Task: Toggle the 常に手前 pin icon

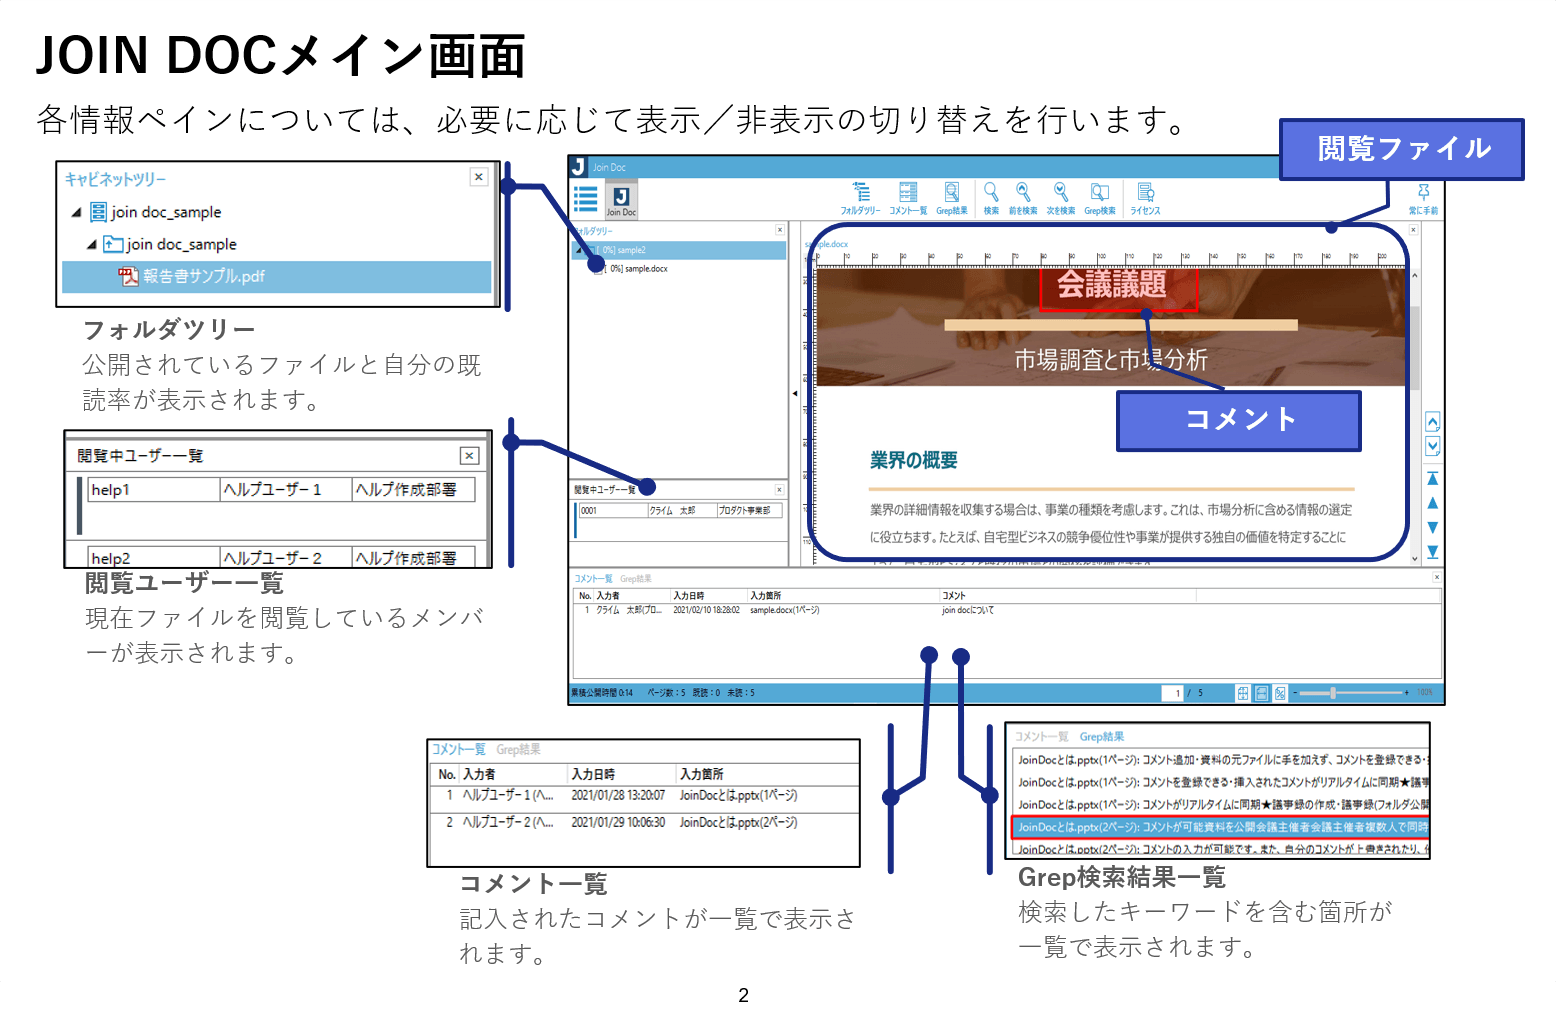Action: pos(1423,195)
